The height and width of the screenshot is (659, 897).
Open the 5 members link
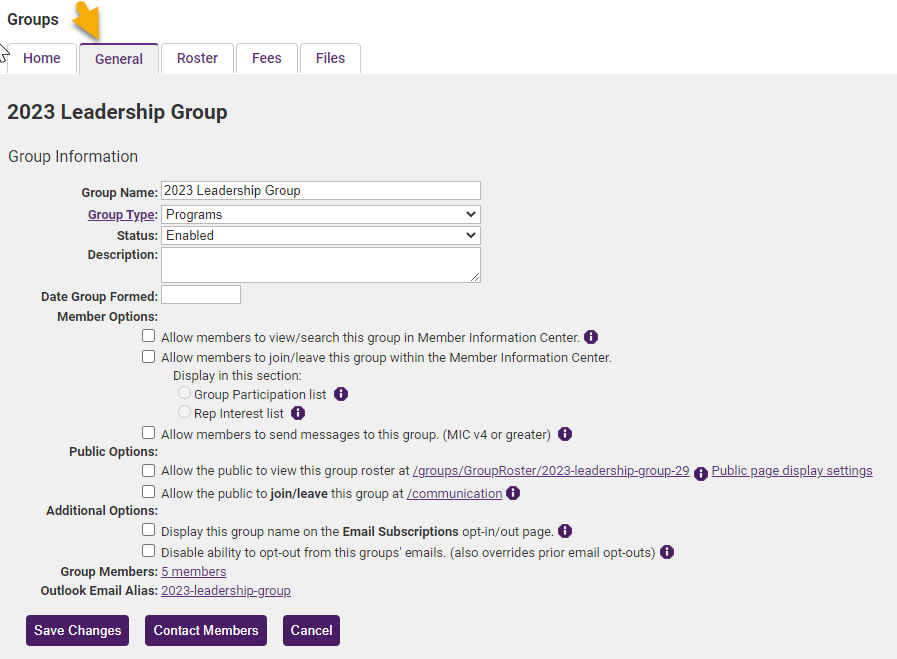point(193,571)
